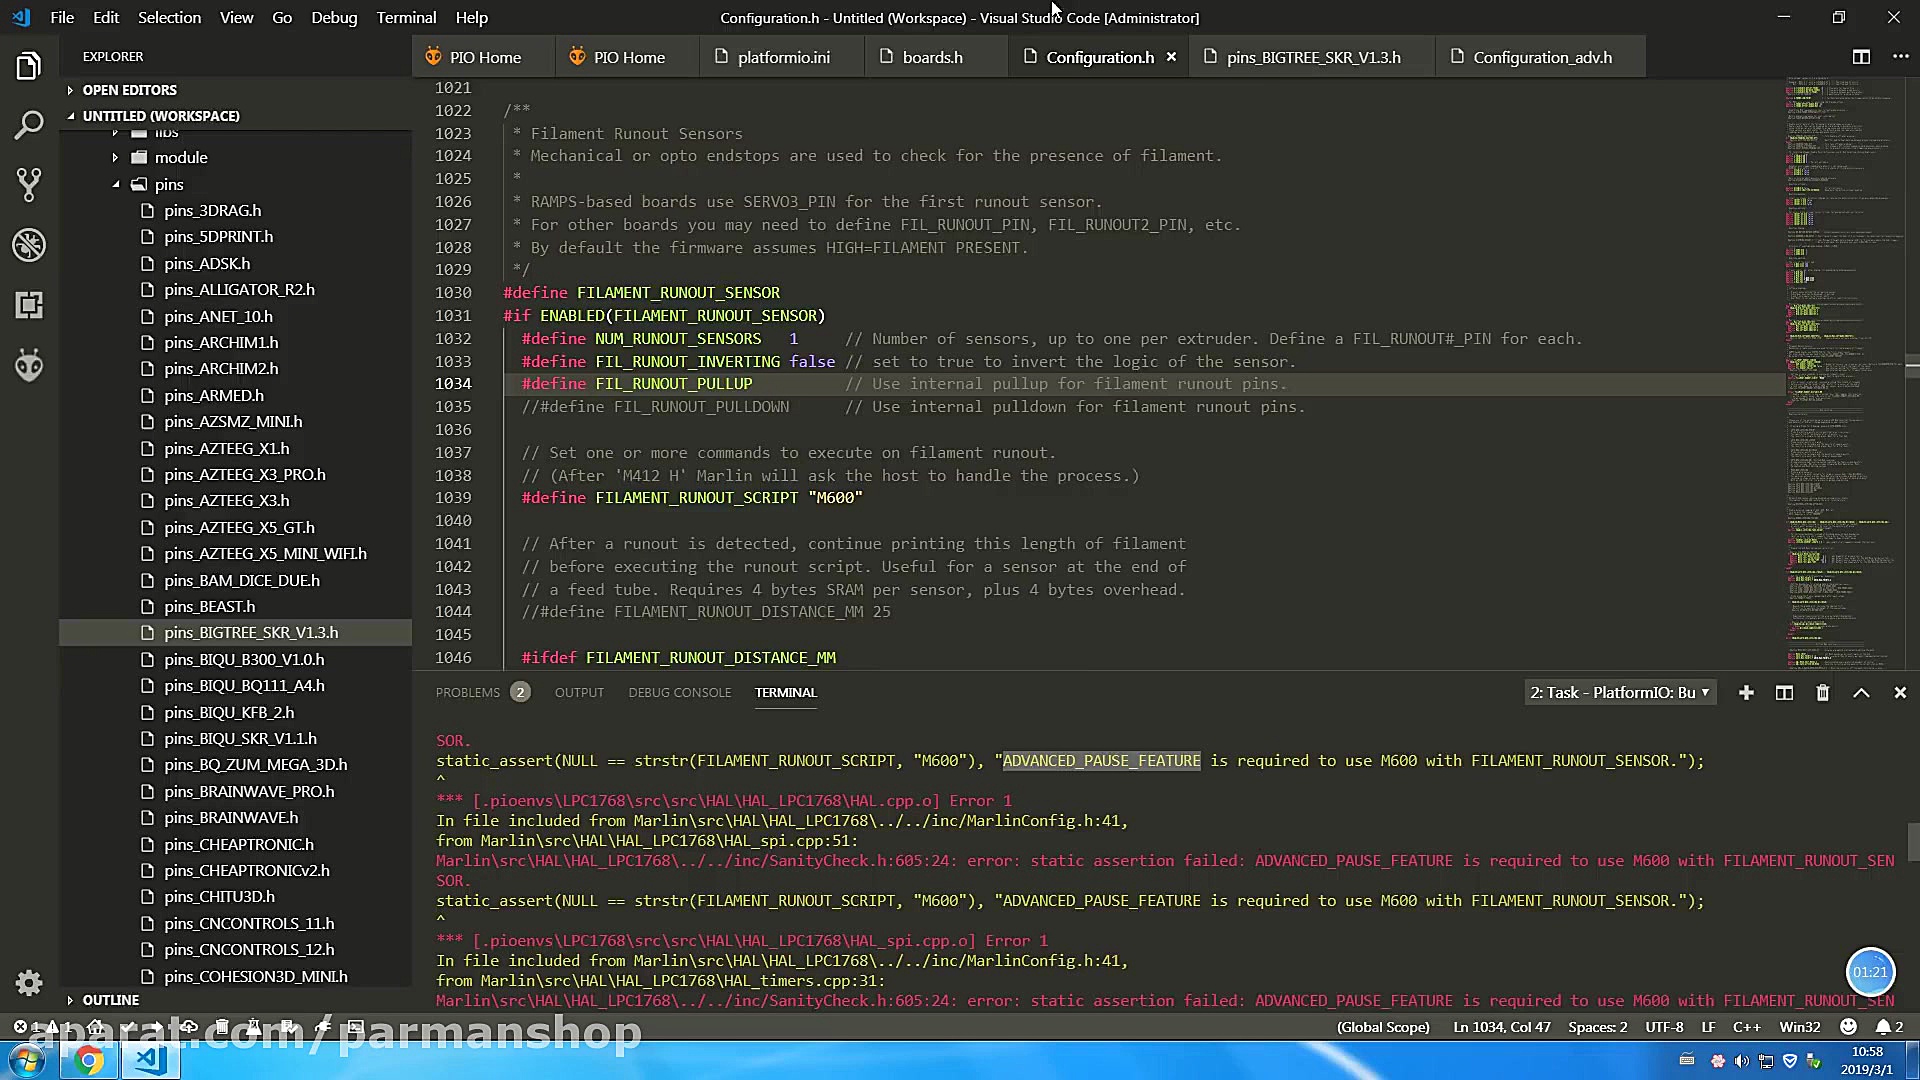Open the Source Control view
Image resolution: width=1920 pixels, height=1080 pixels.
tap(29, 184)
